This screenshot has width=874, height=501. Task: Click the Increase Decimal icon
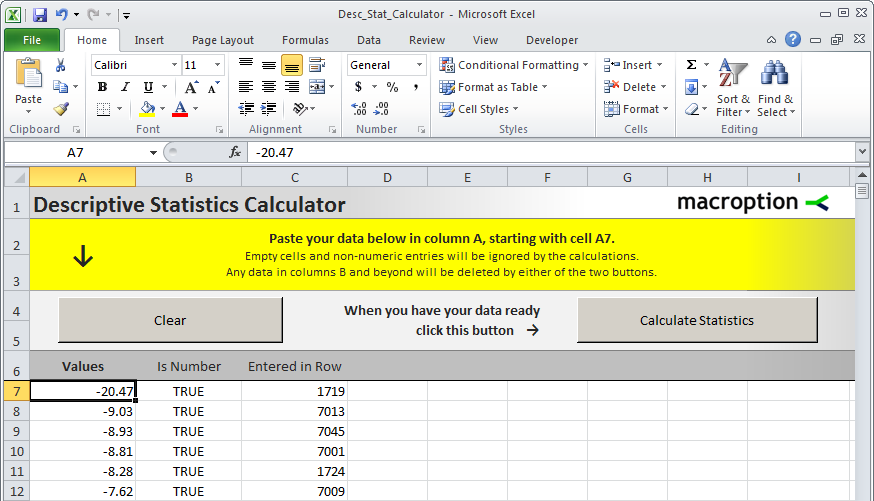coord(359,109)
